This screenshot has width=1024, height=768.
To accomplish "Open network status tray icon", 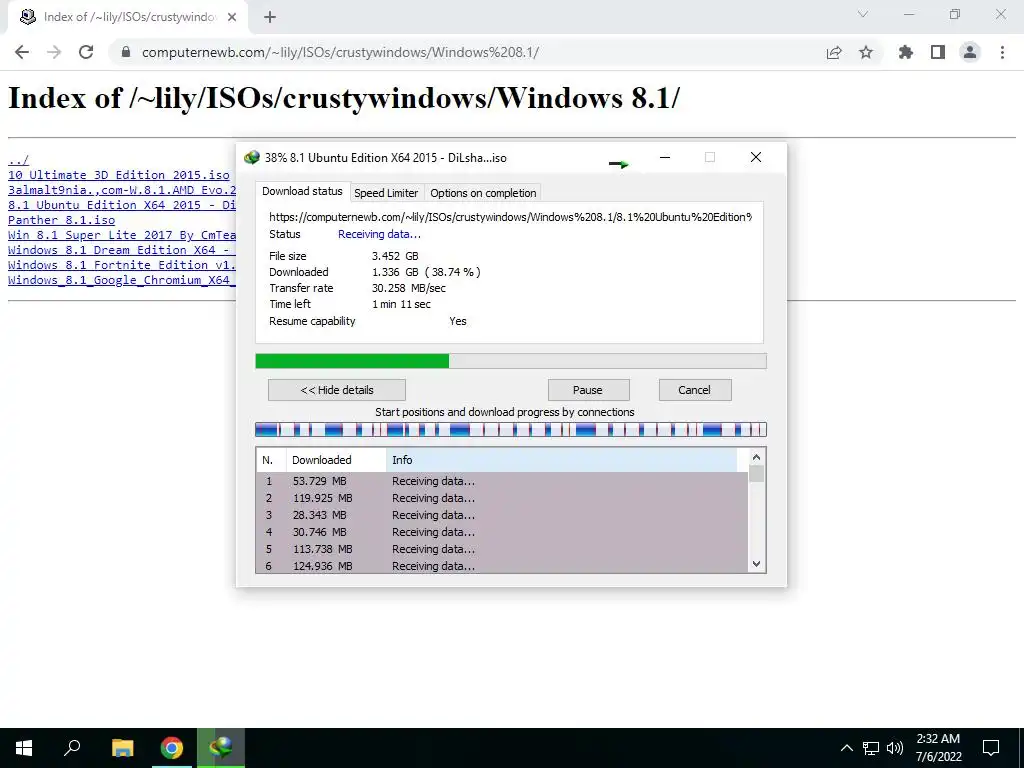I will (x=871, y=748).
